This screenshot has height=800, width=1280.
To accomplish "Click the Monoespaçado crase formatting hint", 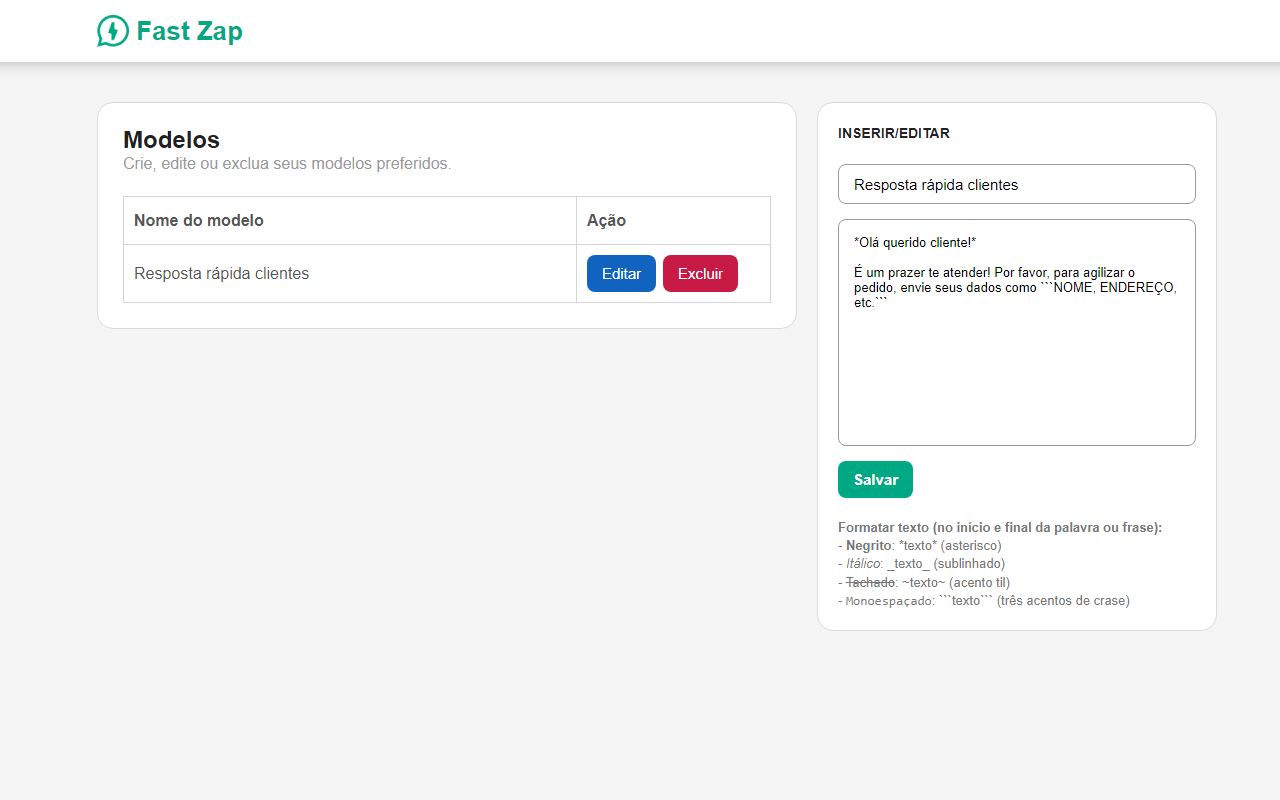I will pos(984,601).
